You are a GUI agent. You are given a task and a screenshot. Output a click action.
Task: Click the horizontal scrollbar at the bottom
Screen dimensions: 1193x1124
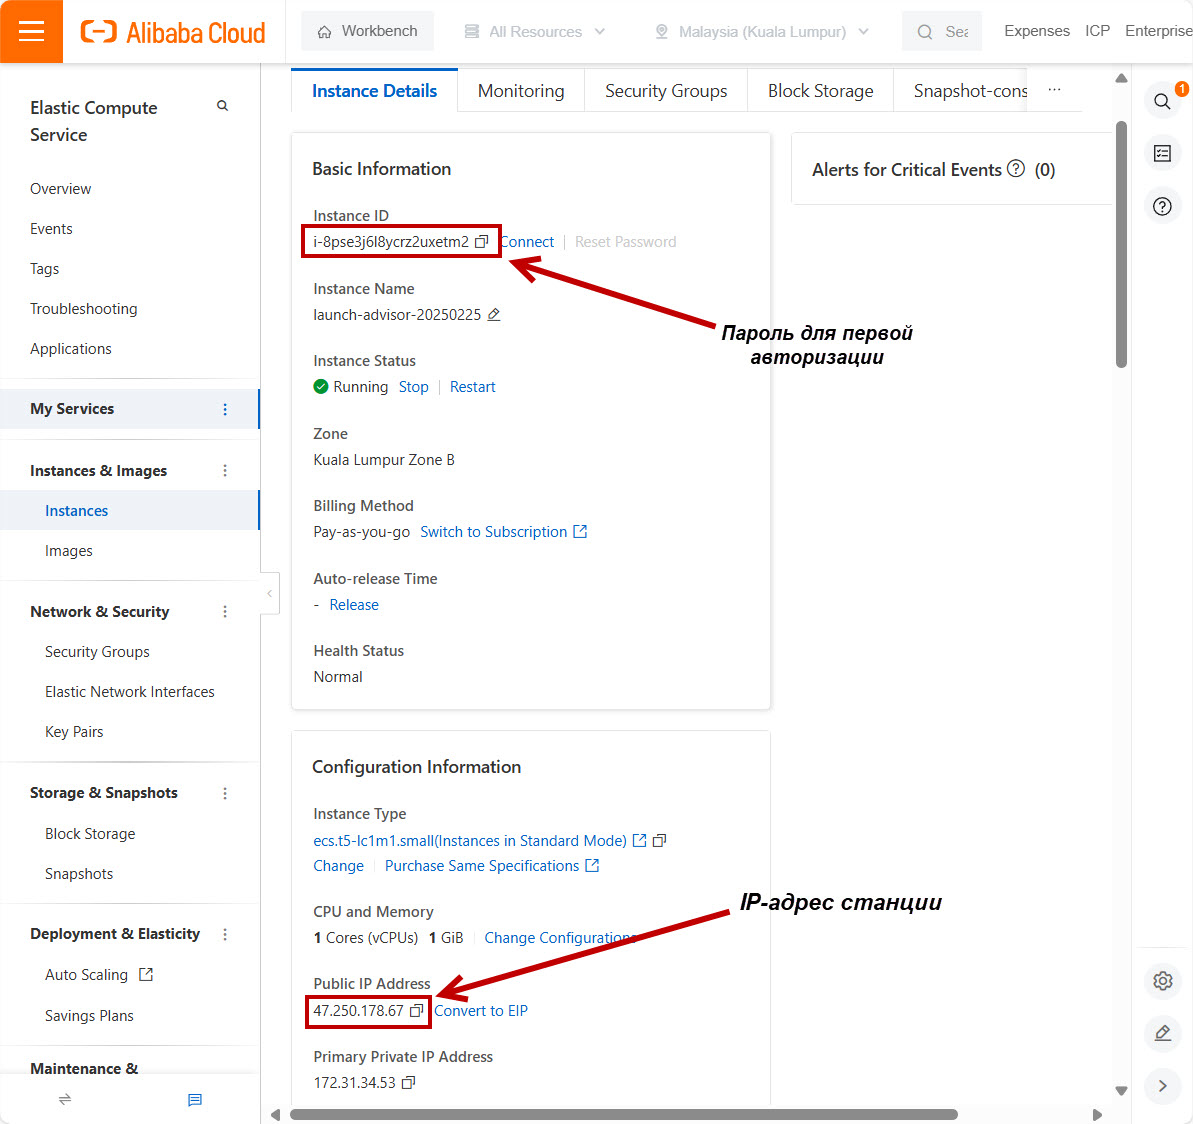pyautogui.click(x=623, y=1114)
